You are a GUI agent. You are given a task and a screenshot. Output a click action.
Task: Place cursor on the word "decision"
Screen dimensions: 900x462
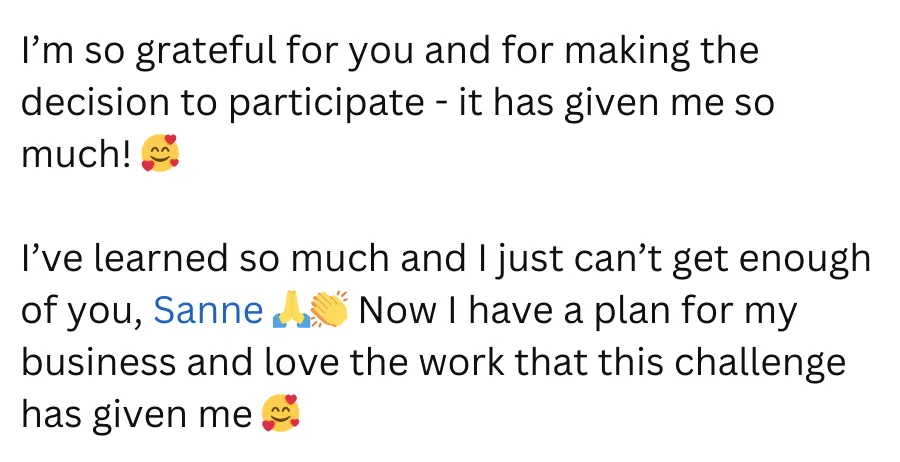95,102
